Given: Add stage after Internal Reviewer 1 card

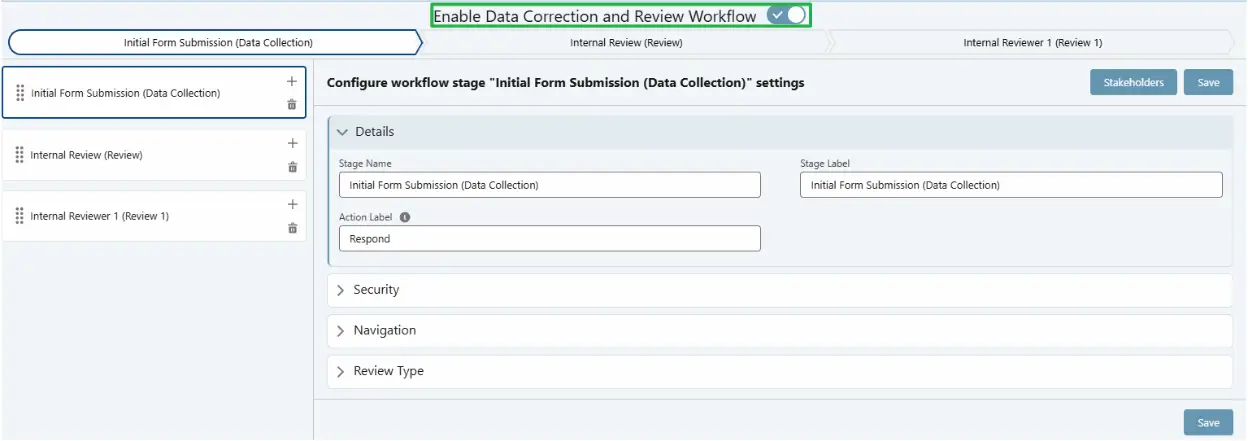Looking at the screenshot, I should 292,204.
